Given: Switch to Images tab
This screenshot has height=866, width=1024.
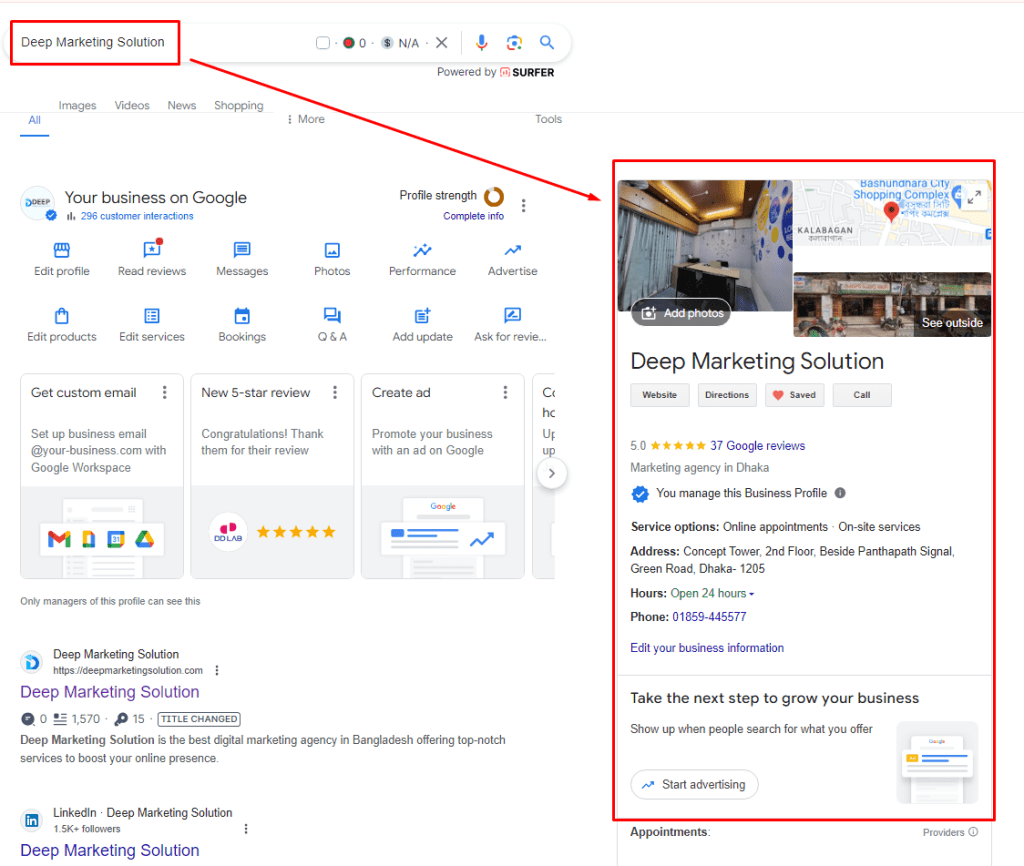Looking at the screenshot, I should 77,105.
